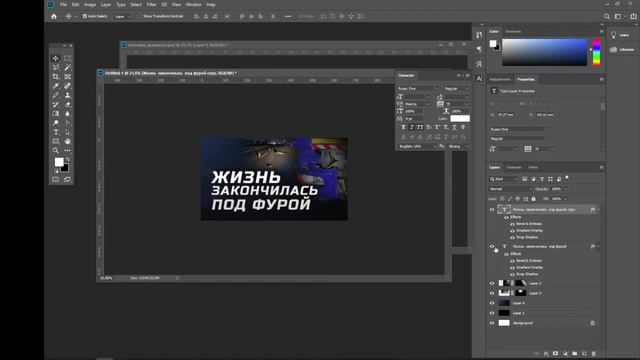Open the font family dropdown in Character panel
This screenshot has width=640, height=360.
tap(418, 89)
